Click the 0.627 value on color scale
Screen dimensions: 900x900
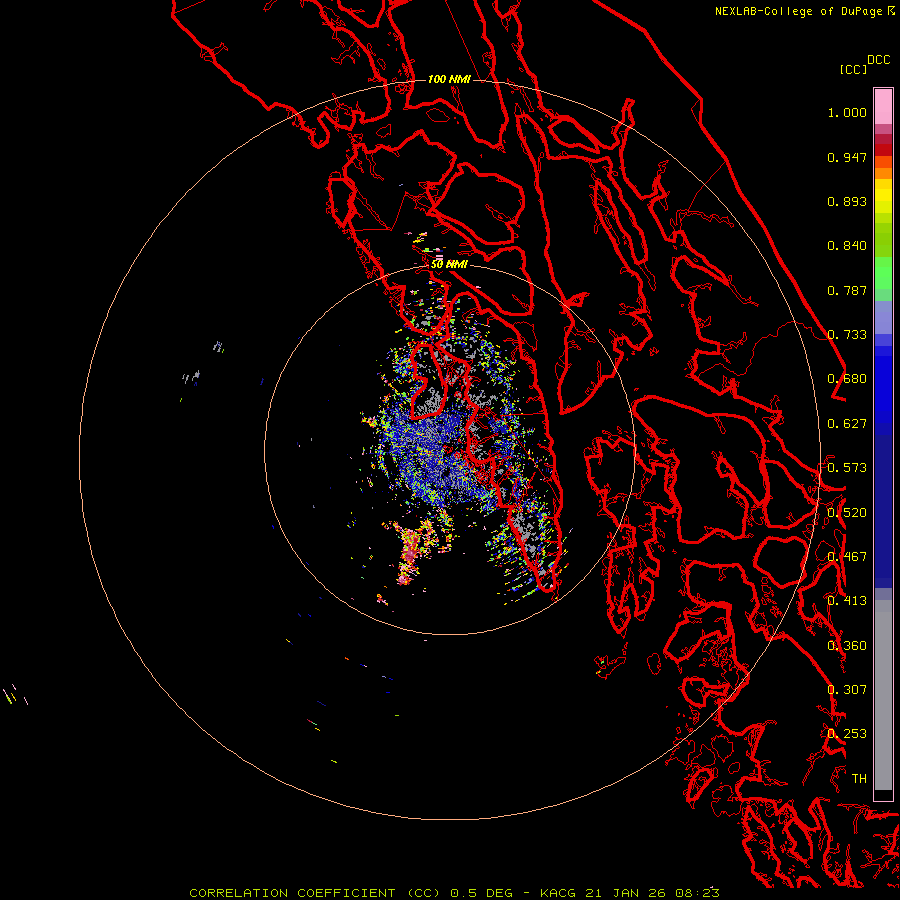point(847,424)
